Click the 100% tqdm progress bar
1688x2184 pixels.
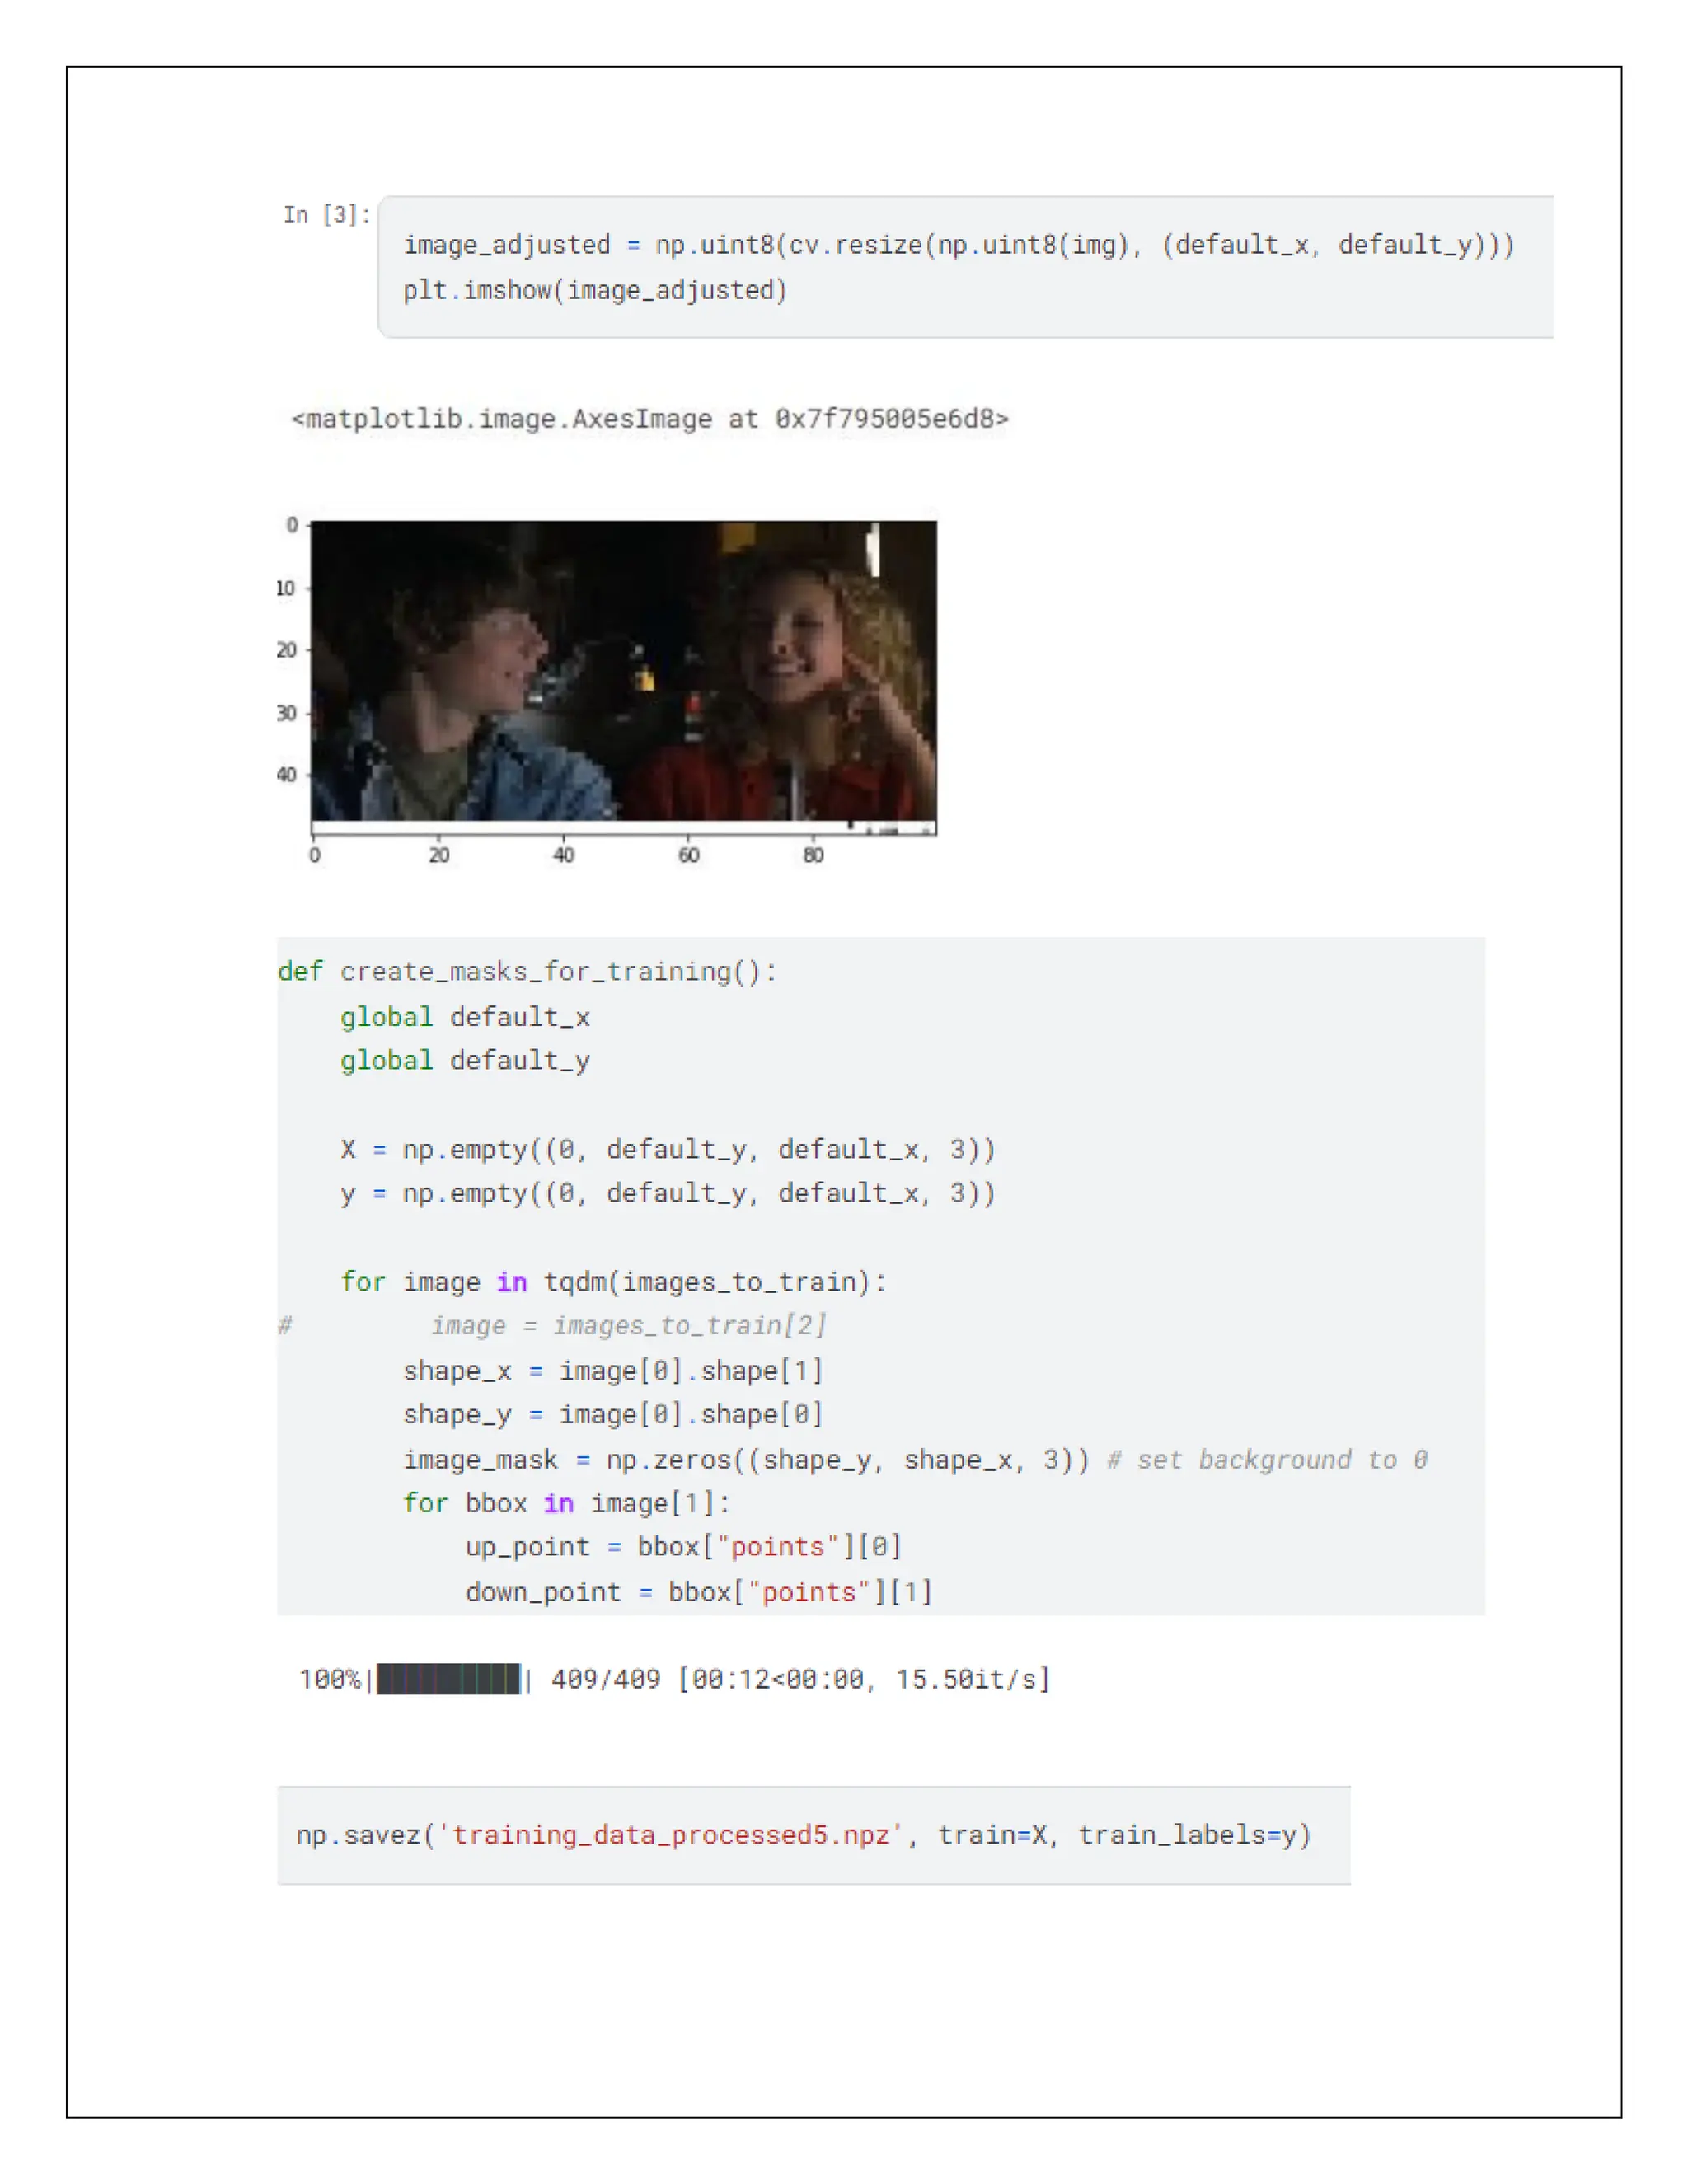(448, 1680)
